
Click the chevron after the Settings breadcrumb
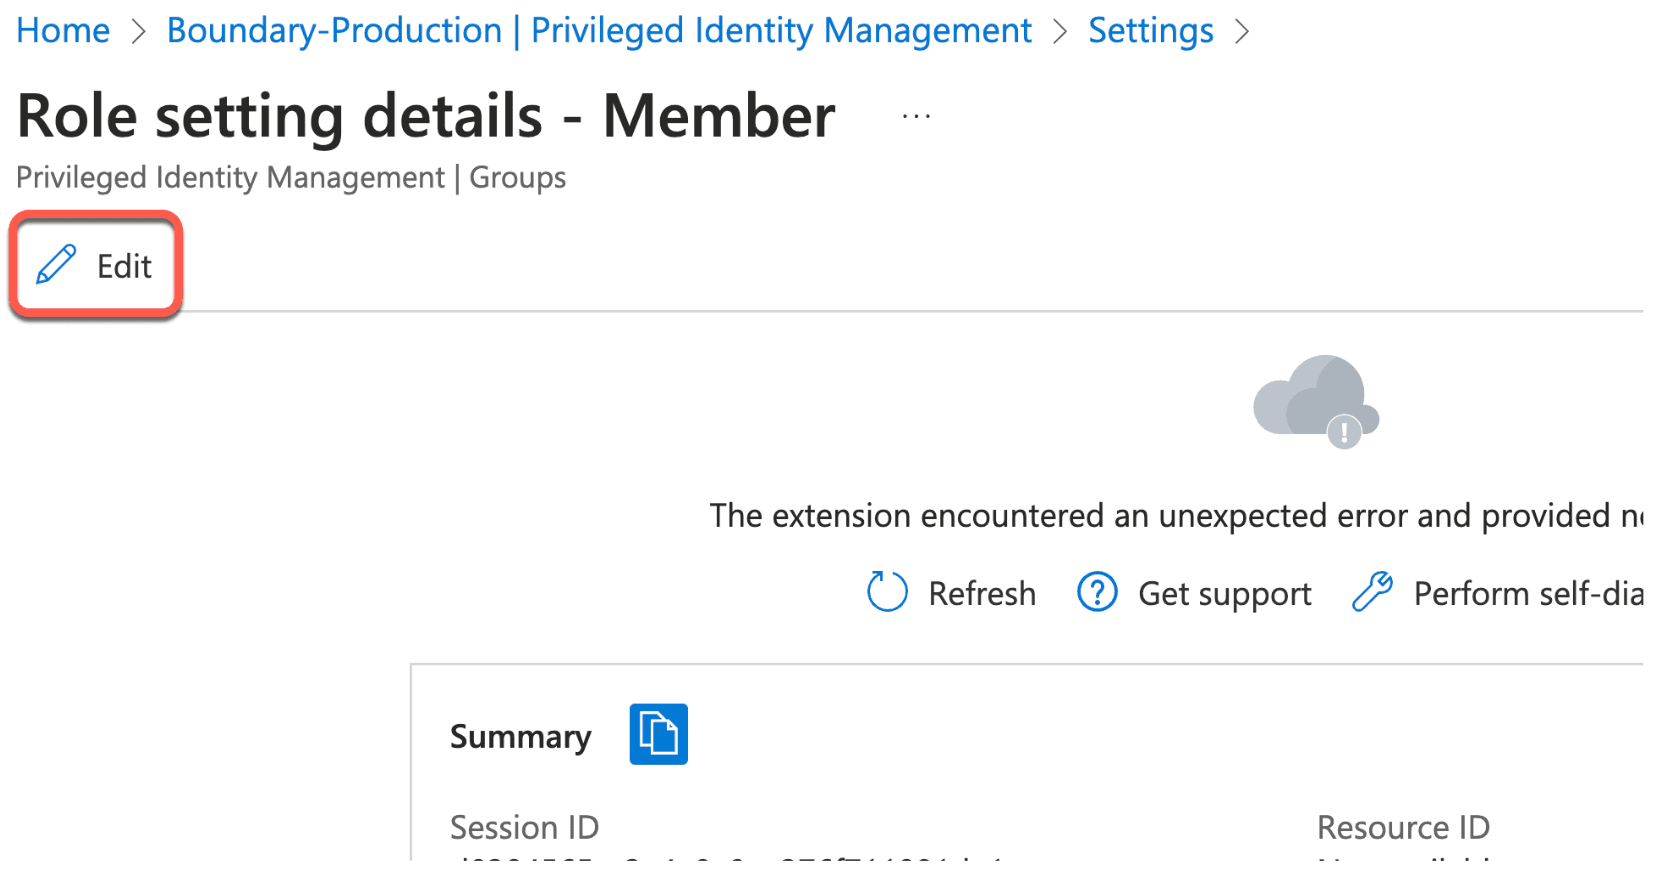(1242, 31)
